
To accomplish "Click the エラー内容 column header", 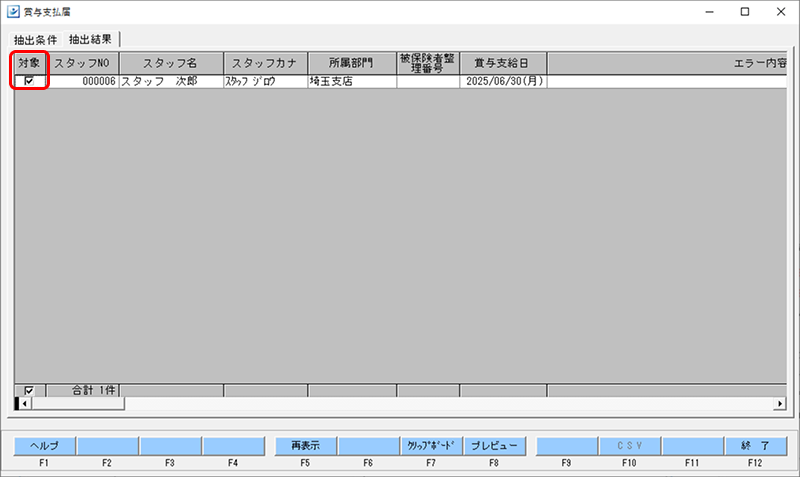I will [667, 63].
